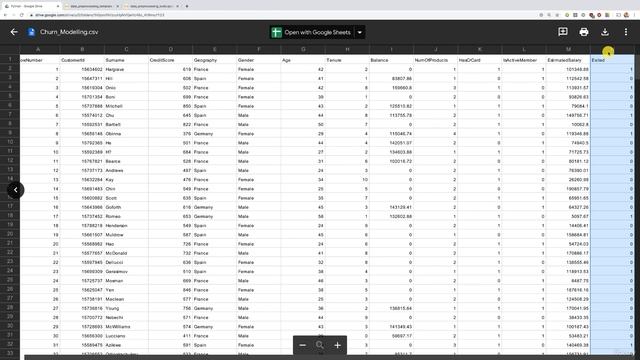Click the surname Hargrave cell
This screenshot has height=360, width=640.
pos(126,69)
